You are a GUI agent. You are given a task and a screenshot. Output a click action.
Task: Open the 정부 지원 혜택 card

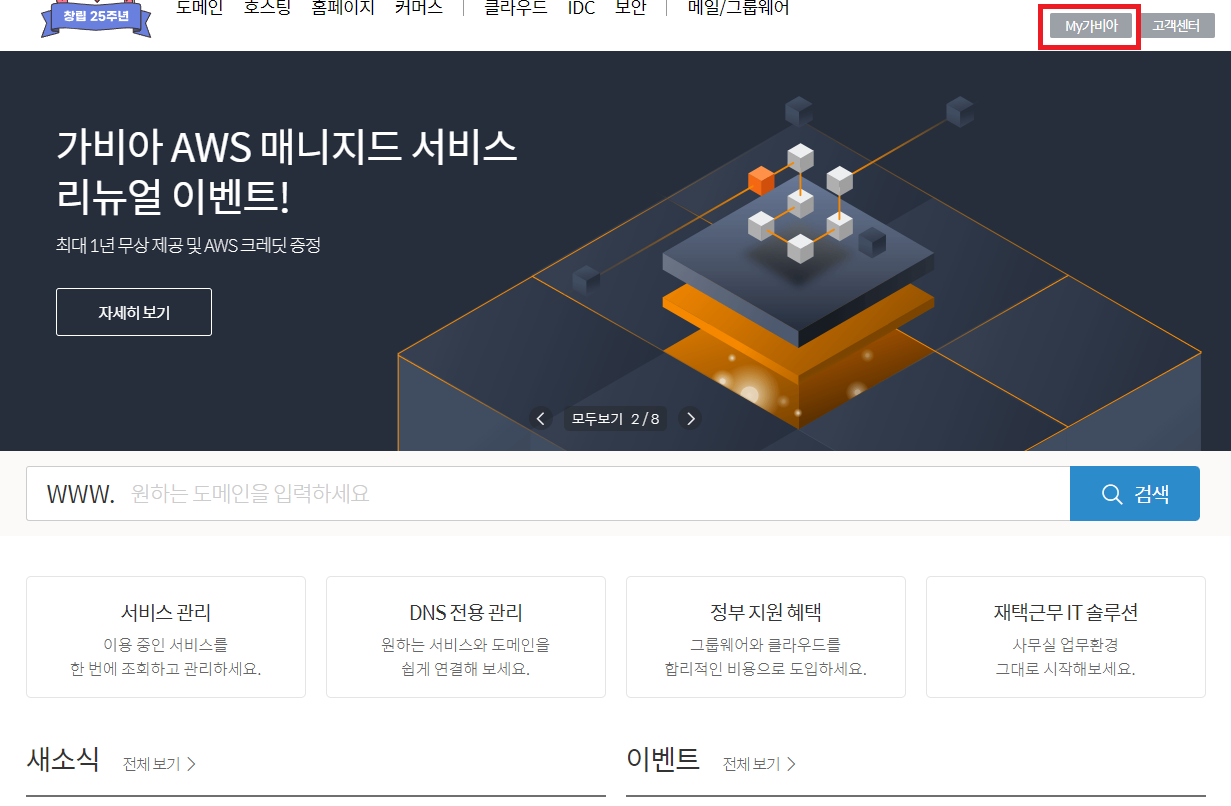765,637
